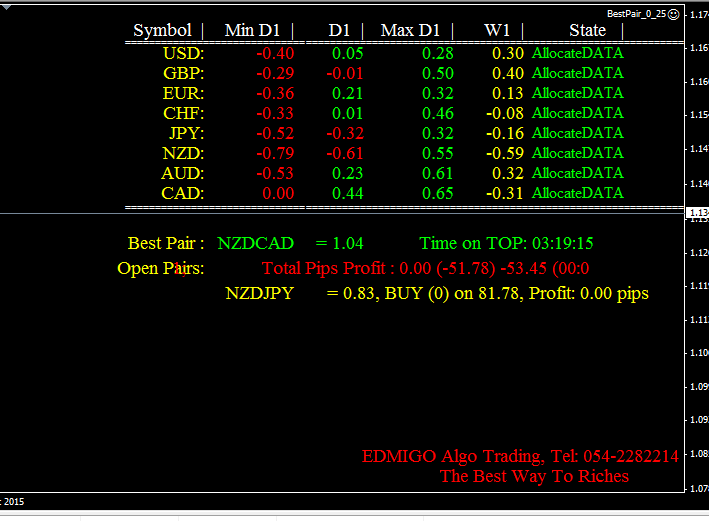Select the GBP: symbol row label
Image resolution: width=709 pixels, height=521 pixels.
(184, 73)
